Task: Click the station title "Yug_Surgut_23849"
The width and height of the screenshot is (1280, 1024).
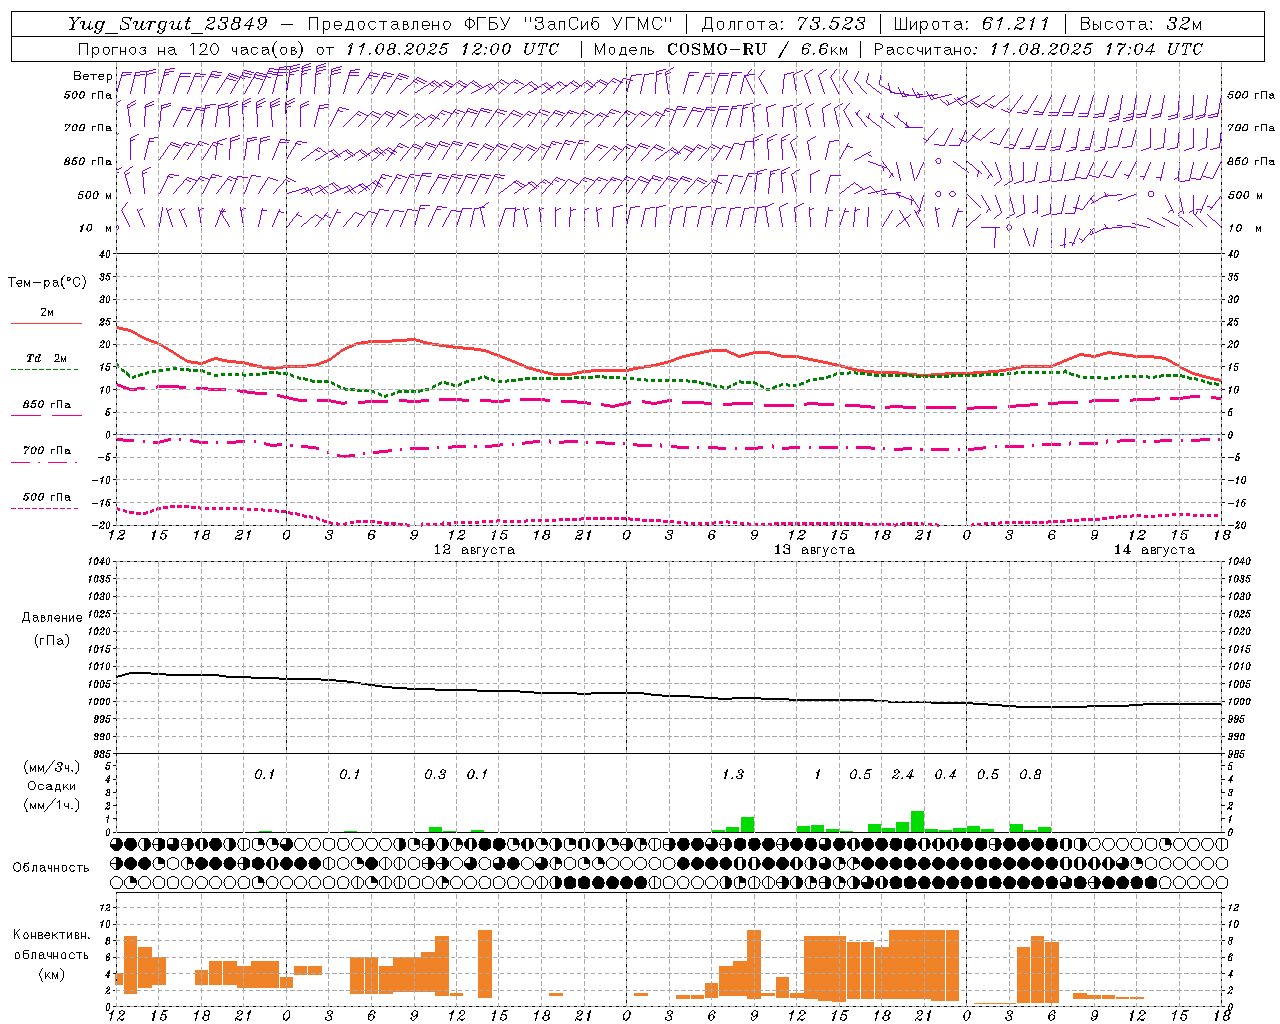Action: pos(168,24)
